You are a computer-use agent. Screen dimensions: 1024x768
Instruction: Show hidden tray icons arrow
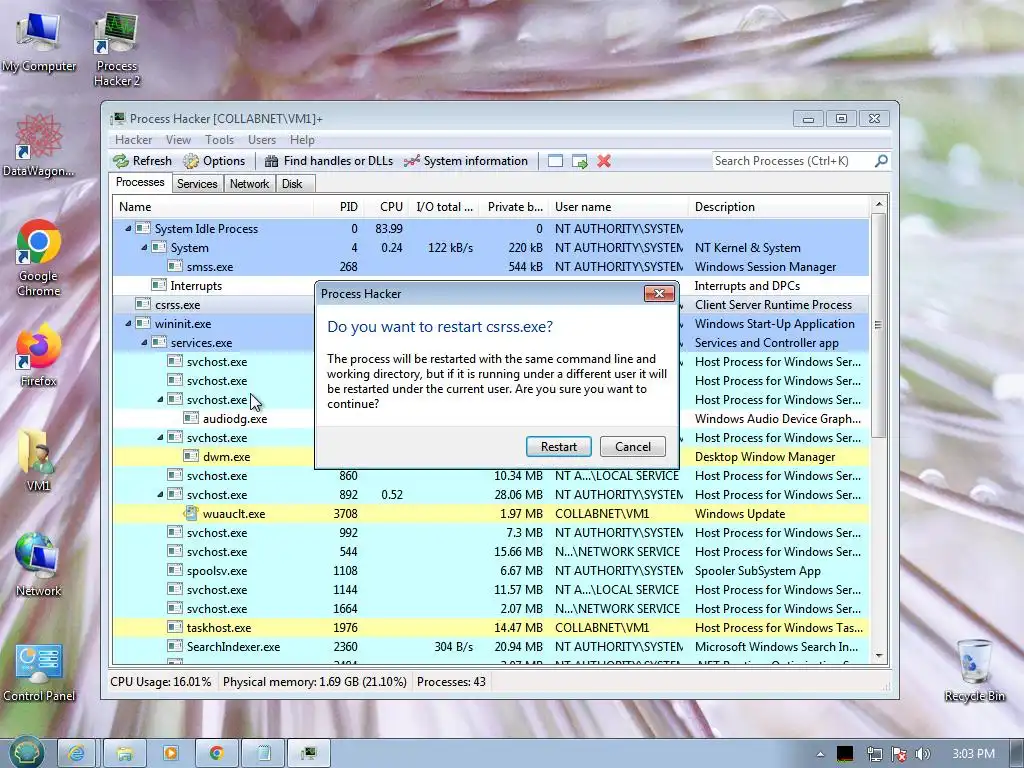pyautogui.click(x=820, y=754)
